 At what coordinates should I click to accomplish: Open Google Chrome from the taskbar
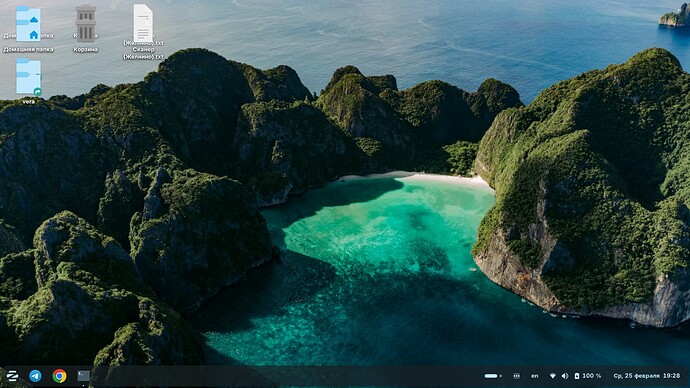[x=59, y=376]
